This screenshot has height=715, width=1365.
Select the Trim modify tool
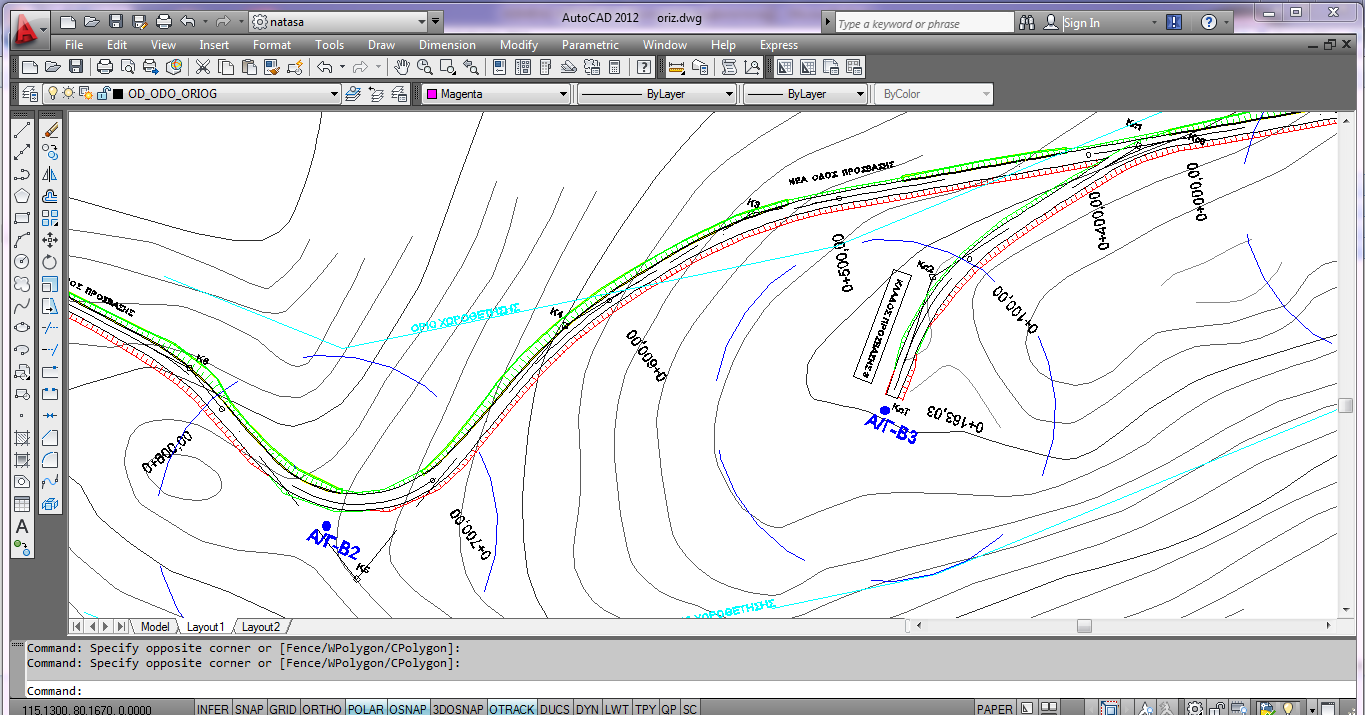(x=50, y=328)
